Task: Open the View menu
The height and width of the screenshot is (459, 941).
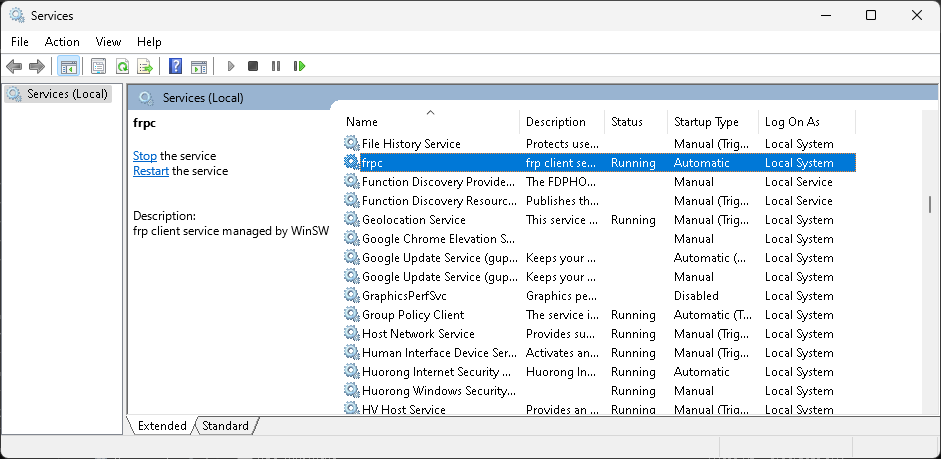Action: [x=108, y=42]
